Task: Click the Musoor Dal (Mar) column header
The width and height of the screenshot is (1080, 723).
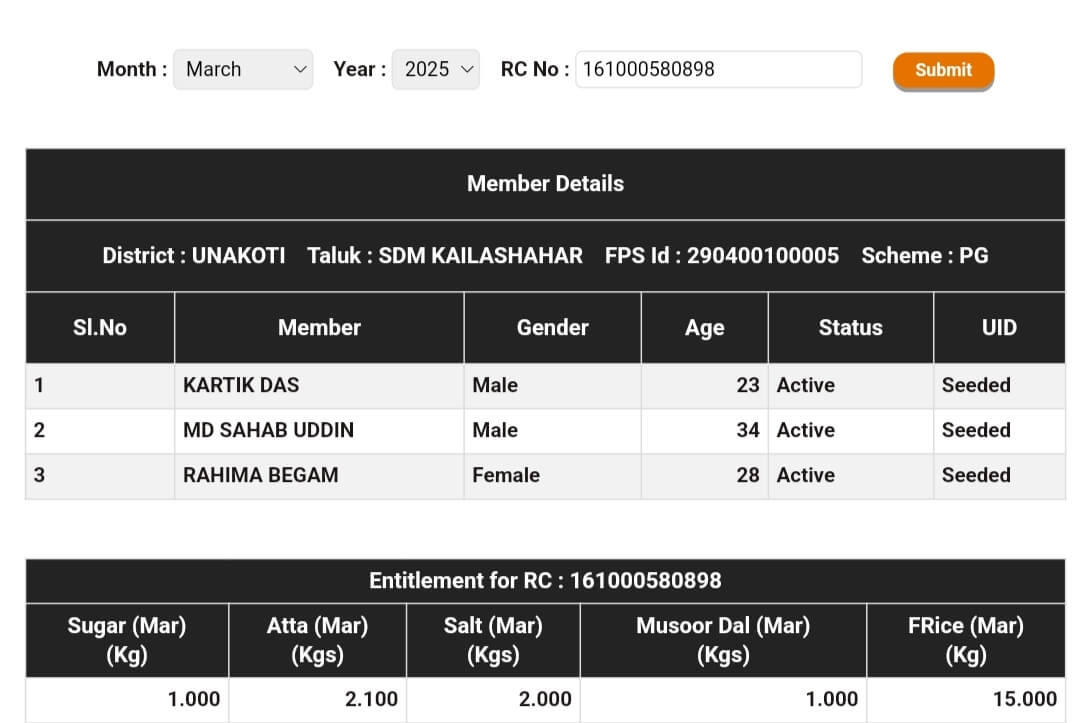Action: pyautogui.click(x=722, y=640)
